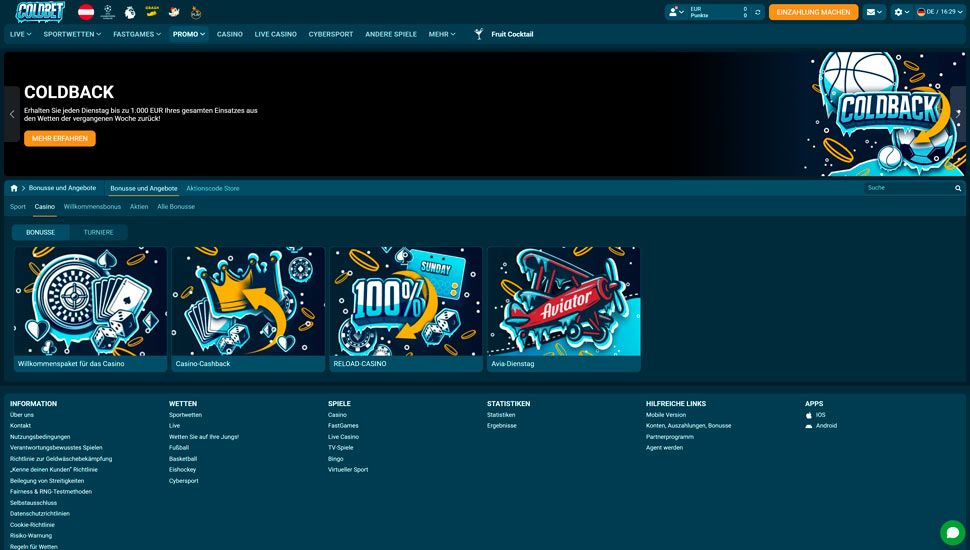This screenshot has width=970, height=550.
Task: Open Nutzungsbedingungen footer link
Action: click(x=40, y=437)
